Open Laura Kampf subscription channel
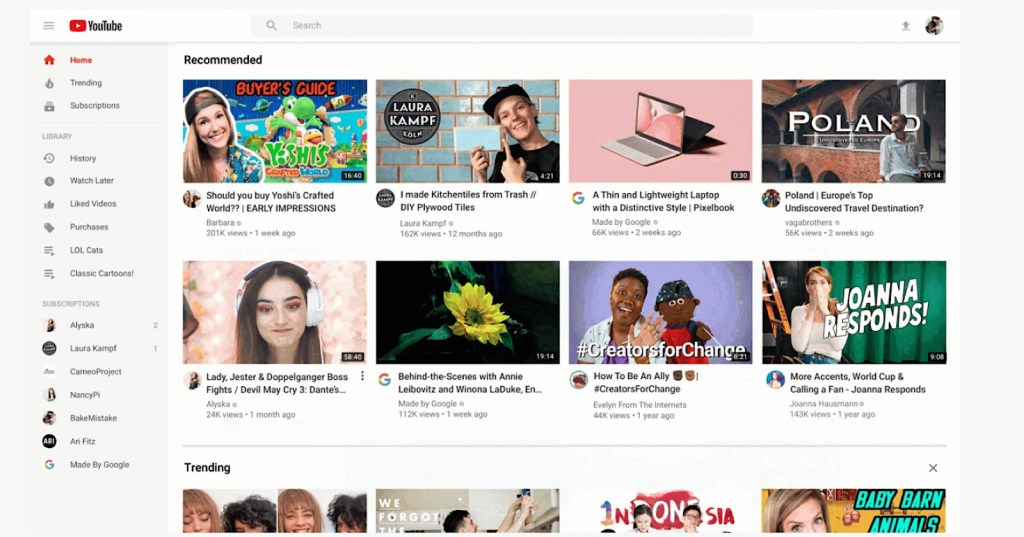The width and height of the screenshot is (1024, 537). click(x=93, y=348)
